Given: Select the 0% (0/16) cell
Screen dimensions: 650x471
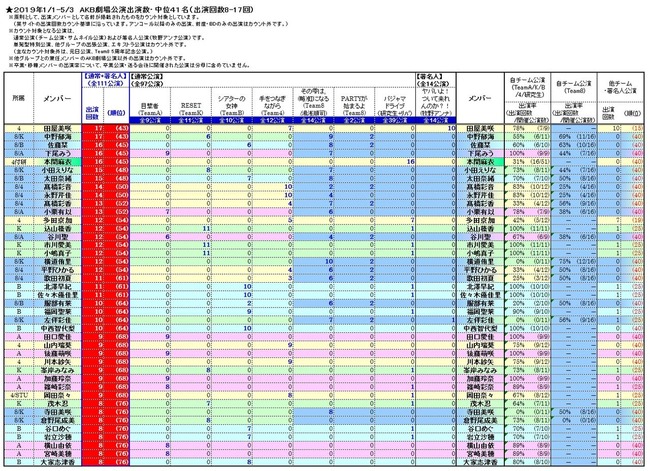Looking at the screenshot, I should click(574, 420).
